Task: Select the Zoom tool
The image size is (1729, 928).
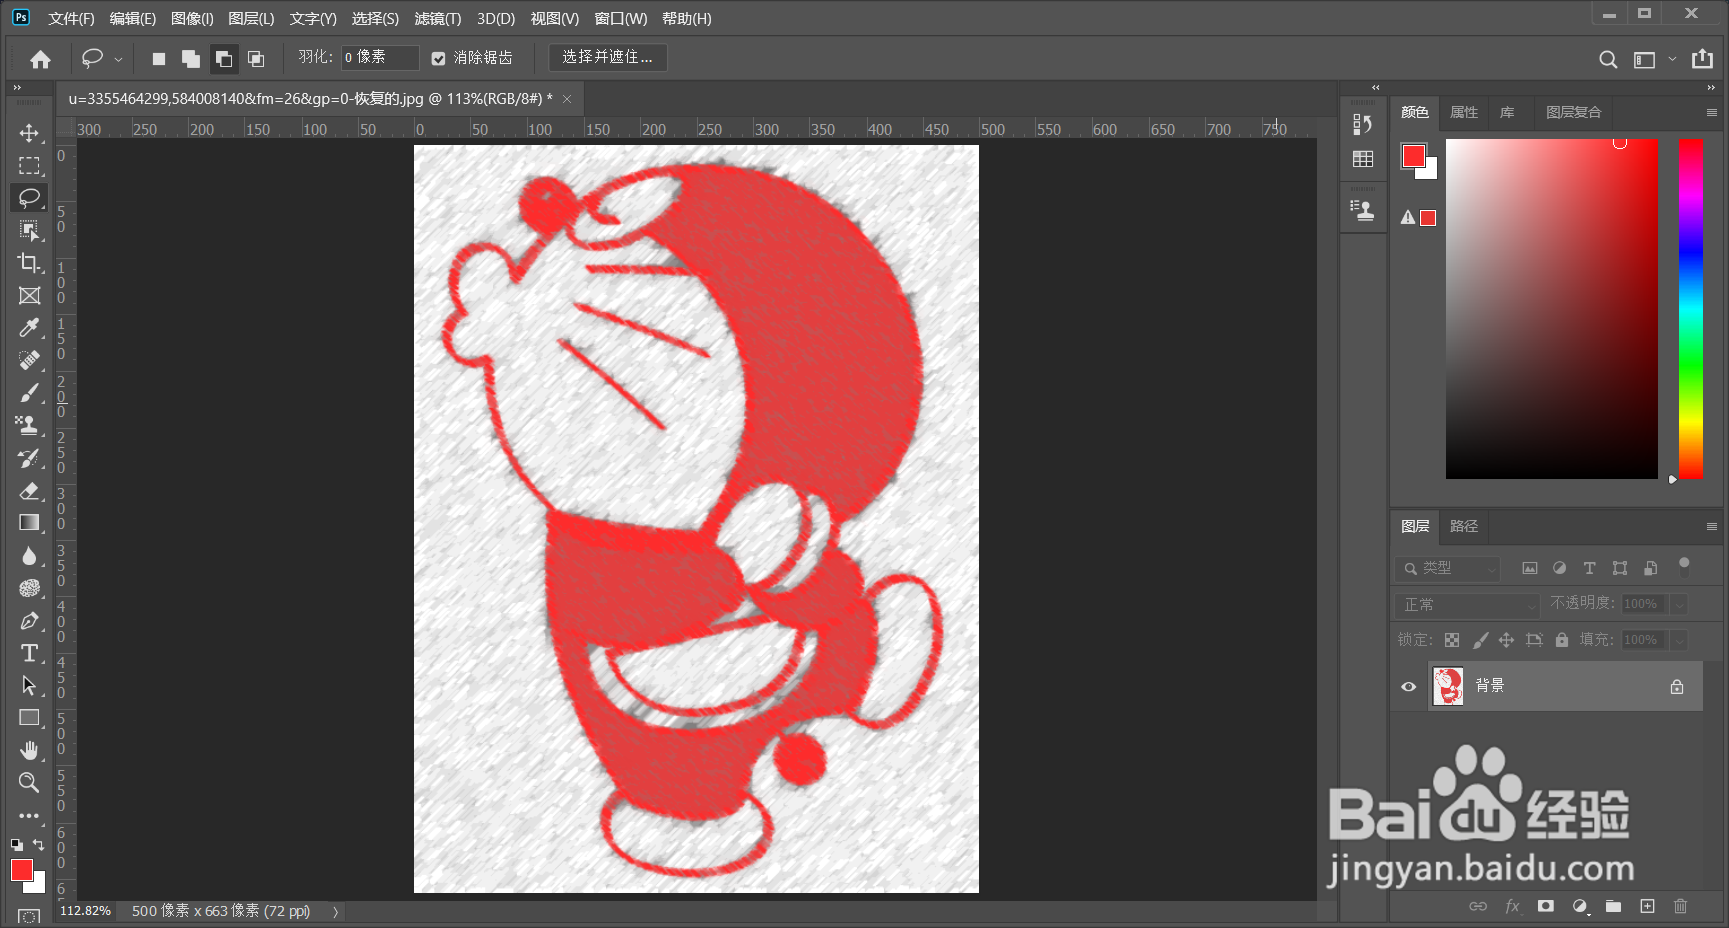Action: click(30, 783)
